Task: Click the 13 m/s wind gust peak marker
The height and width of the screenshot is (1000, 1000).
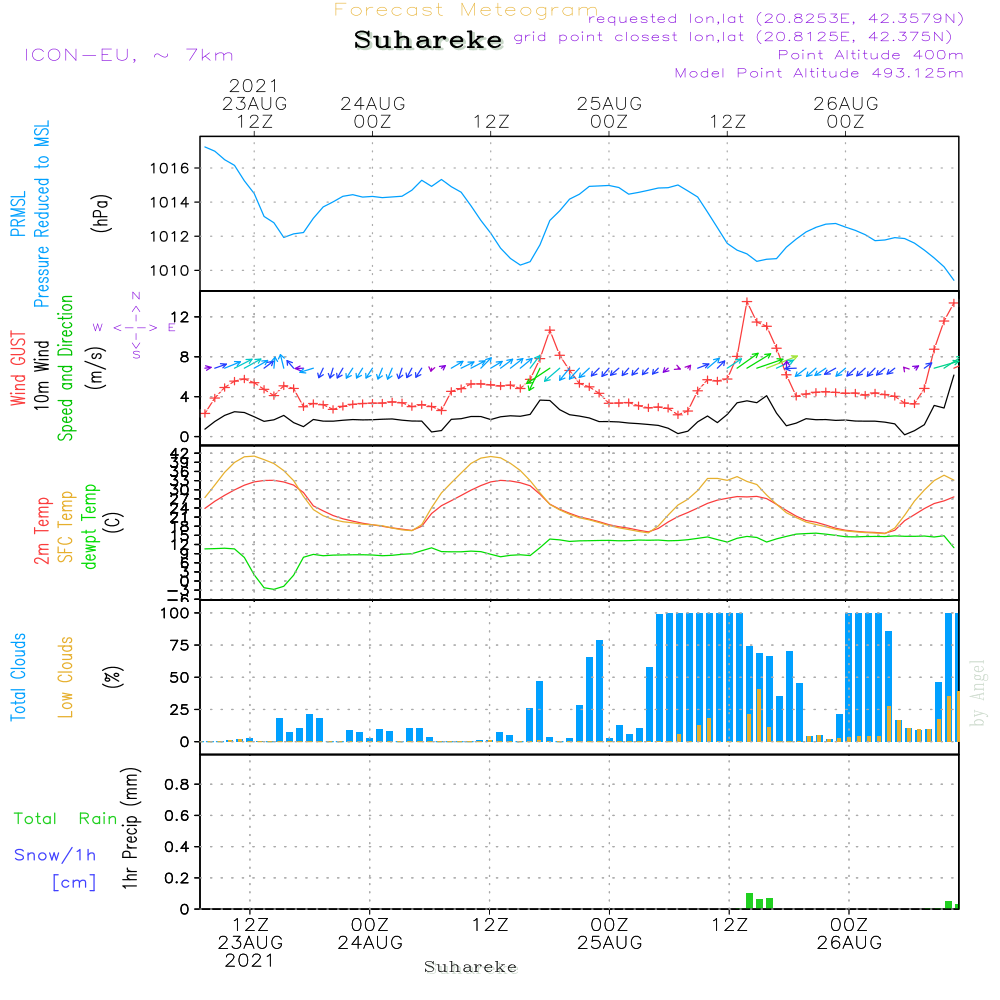Action: click(x=747, y=302)
